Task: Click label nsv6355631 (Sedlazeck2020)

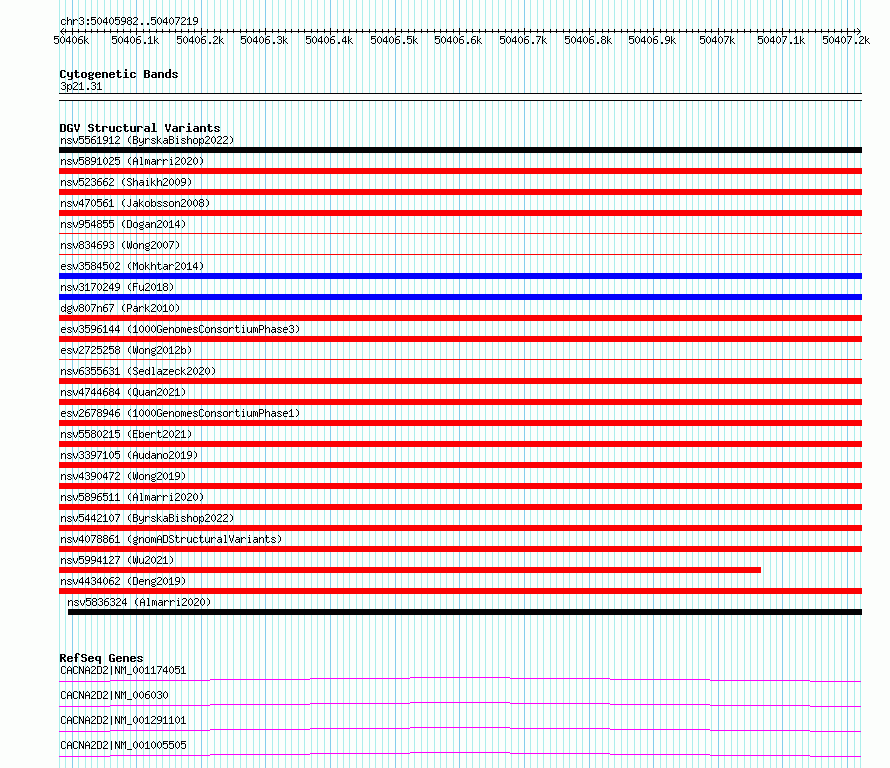Action: point(138,371)
